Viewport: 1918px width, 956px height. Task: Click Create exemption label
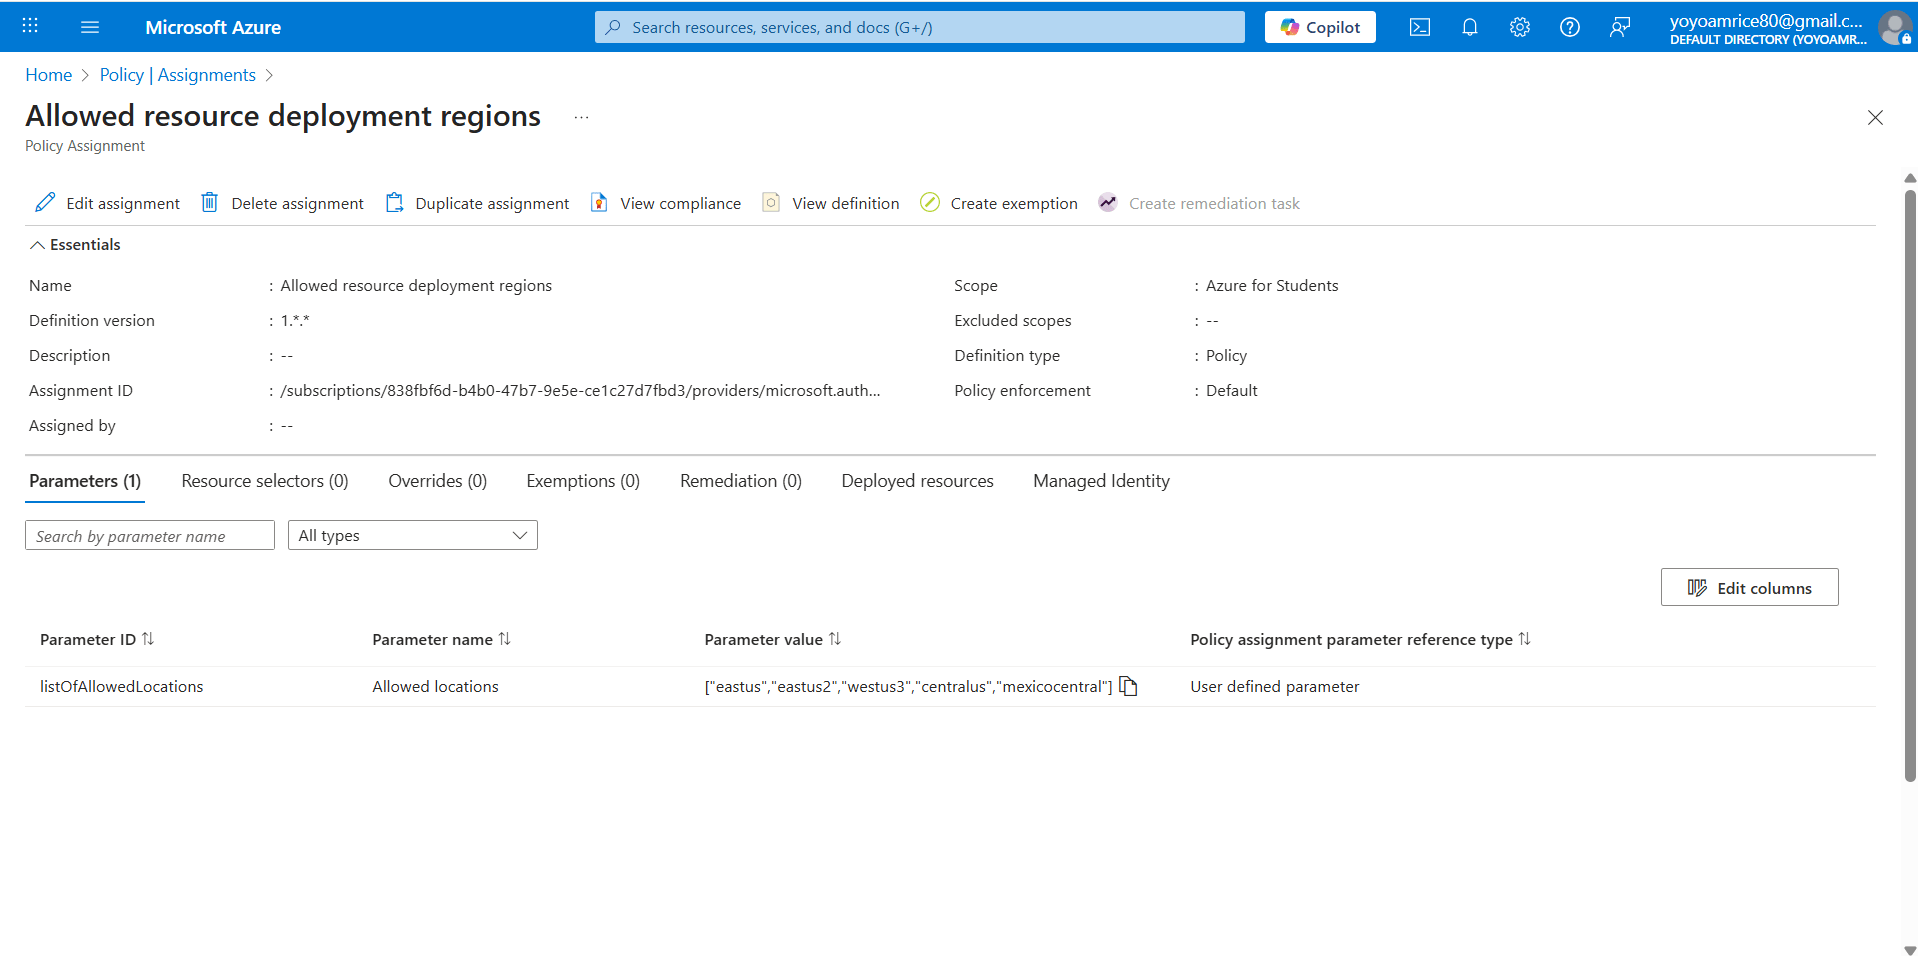pyautogui.click(x=1014, y=203)
